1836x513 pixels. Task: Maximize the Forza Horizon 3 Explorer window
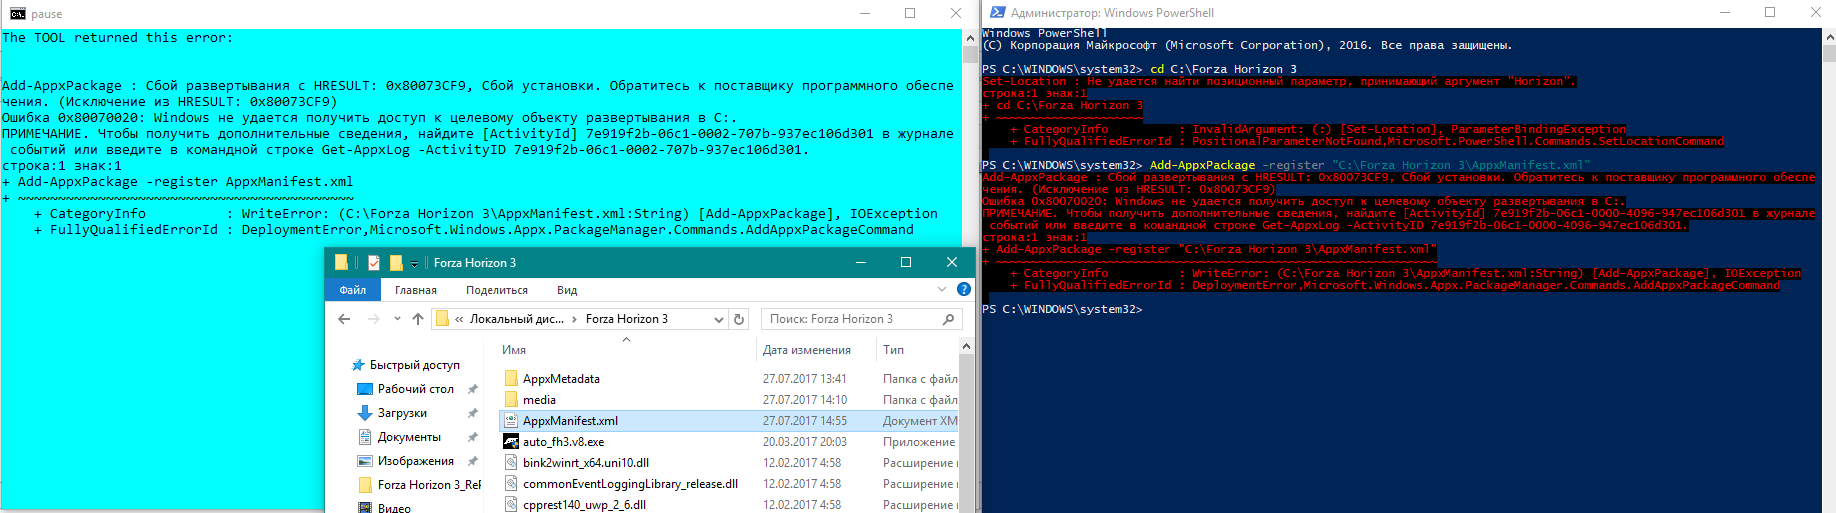pos(906,262)
